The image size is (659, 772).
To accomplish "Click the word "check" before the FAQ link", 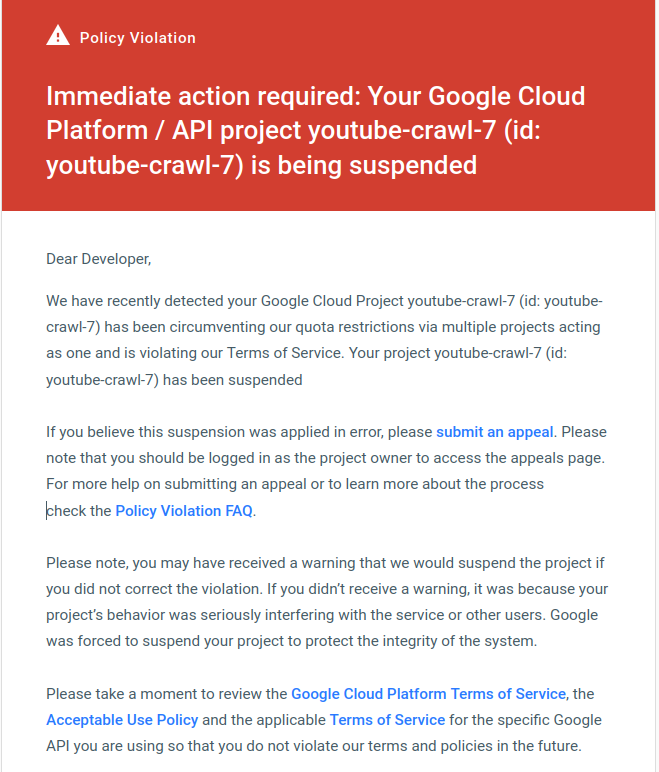I will [66, 511].
